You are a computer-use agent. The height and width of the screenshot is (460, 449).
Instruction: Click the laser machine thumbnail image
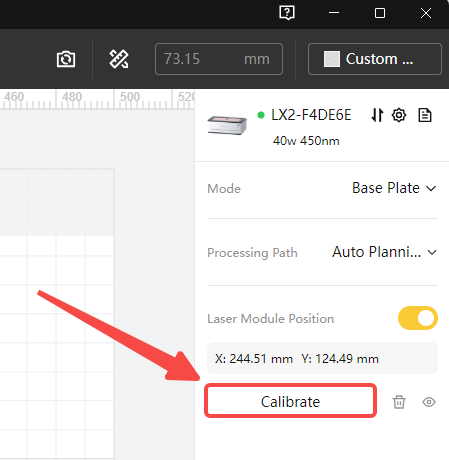(x=227, y=125)
